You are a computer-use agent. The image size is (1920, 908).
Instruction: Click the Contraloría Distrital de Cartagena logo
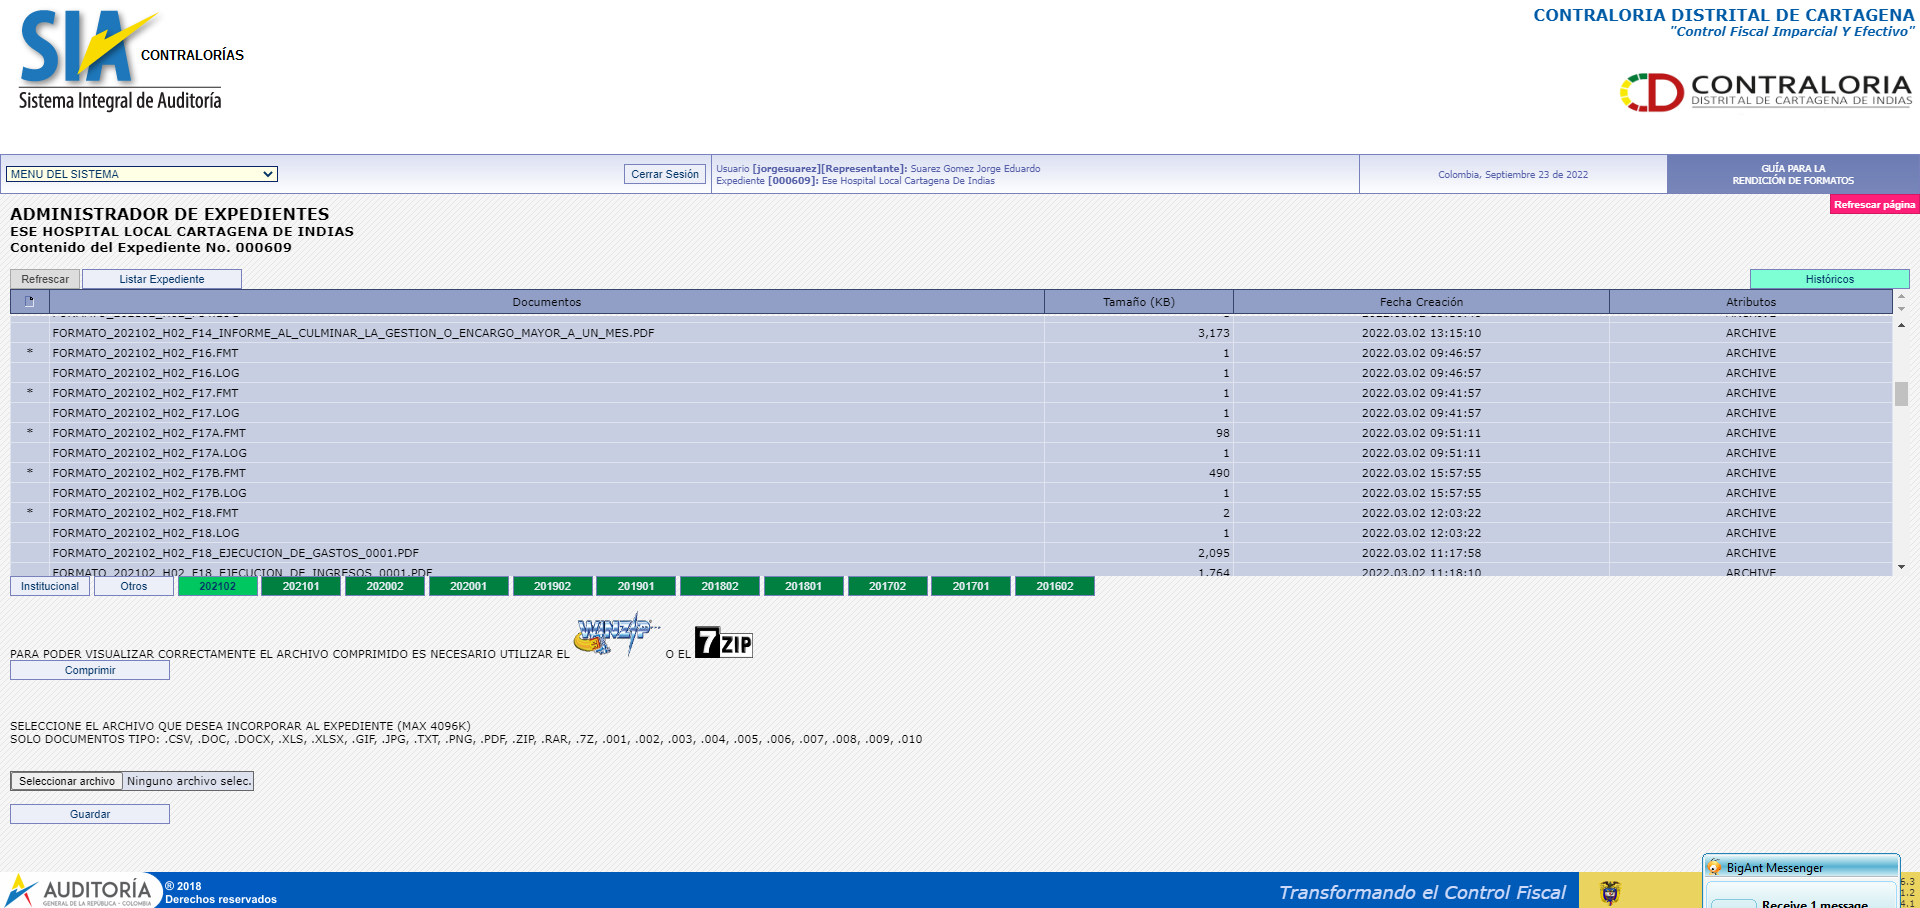(1765, 91)
